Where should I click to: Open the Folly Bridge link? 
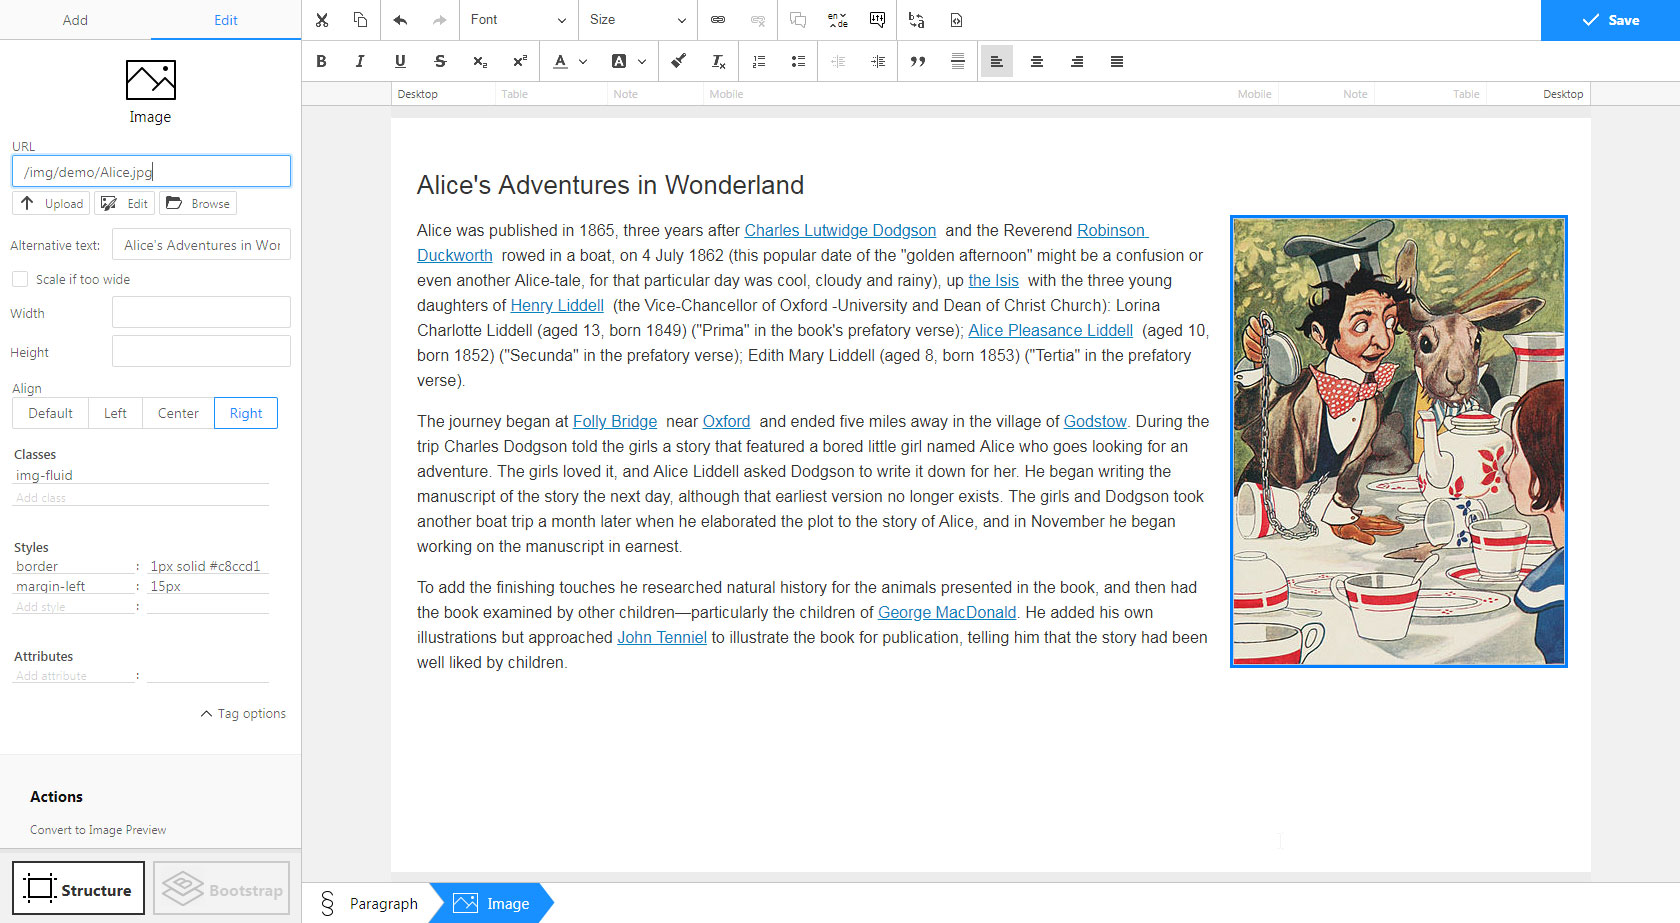[615, 421]
